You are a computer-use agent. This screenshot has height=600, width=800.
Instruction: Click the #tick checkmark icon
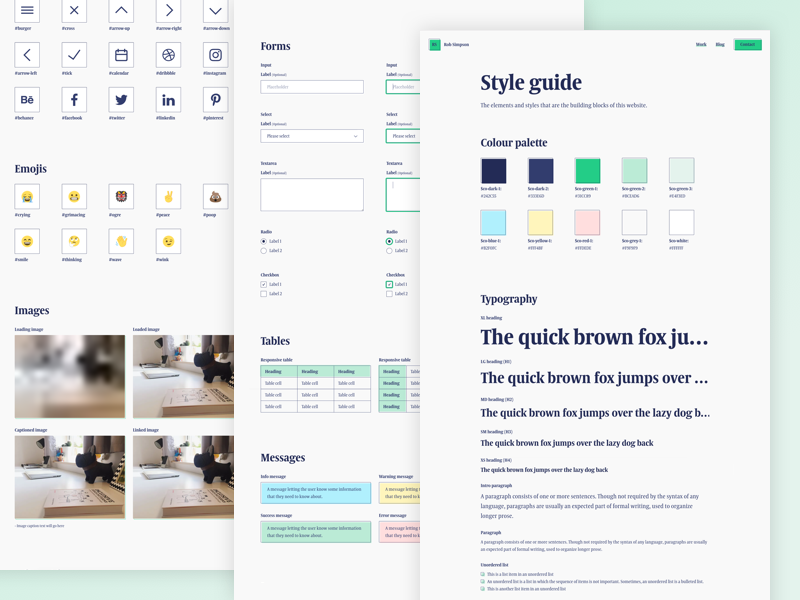74,55
